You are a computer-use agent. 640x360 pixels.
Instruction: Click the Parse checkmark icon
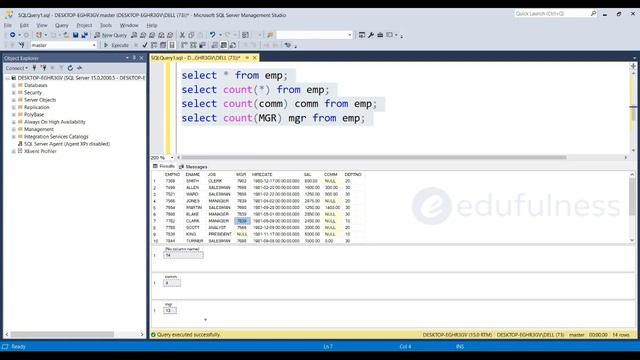[x=144, y=45]
